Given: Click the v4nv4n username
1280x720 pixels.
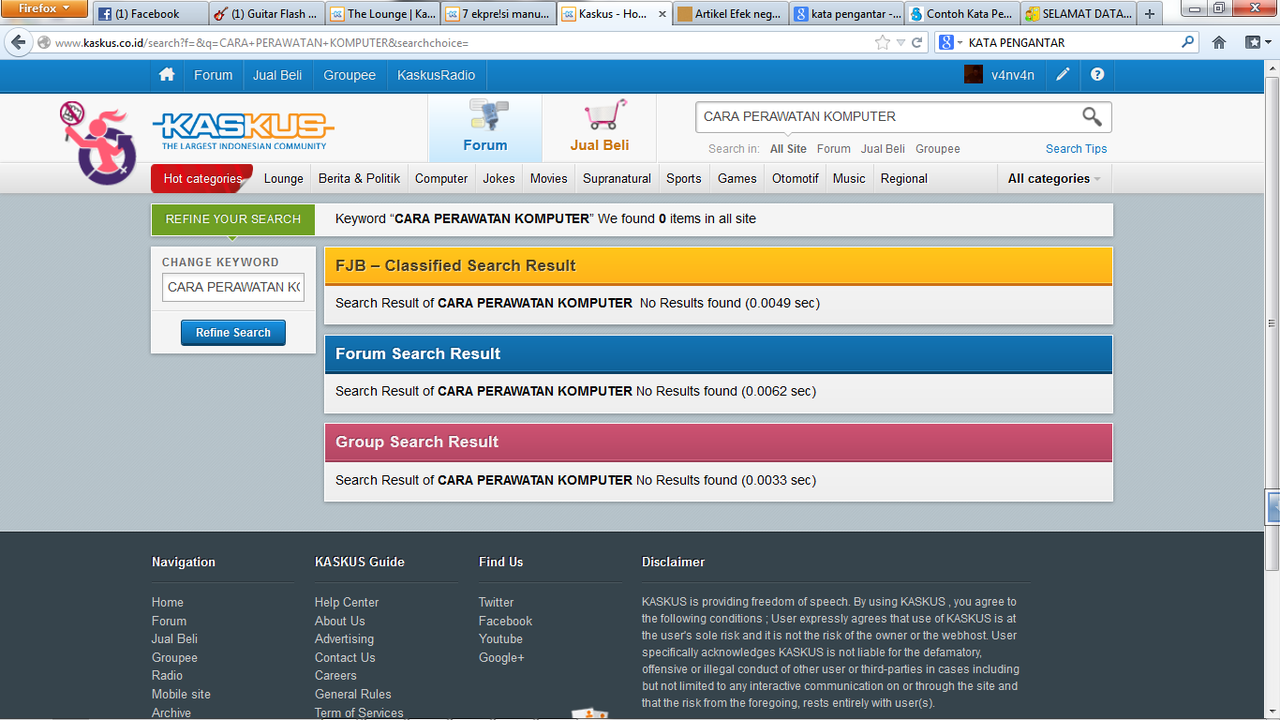Looking at the screenshot, I should pos(1013,75).
